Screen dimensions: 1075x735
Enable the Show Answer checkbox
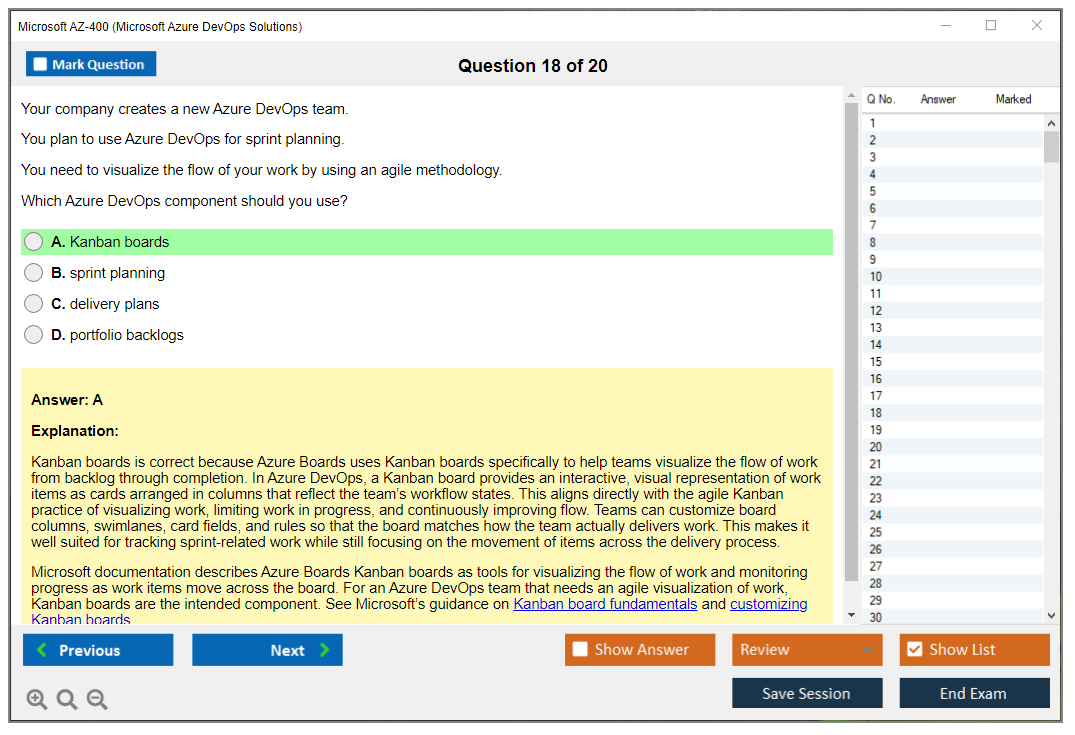580,649
